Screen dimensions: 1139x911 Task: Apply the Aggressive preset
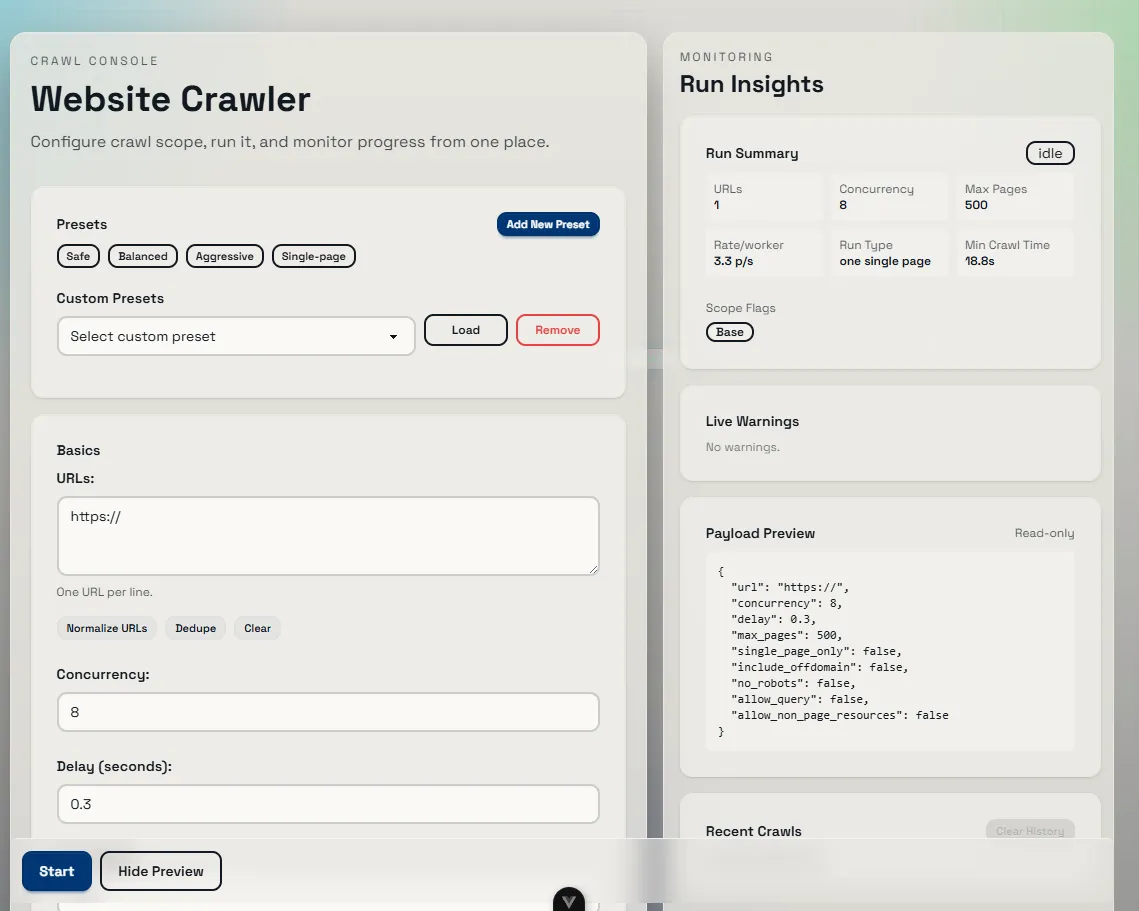click(224, 256)
